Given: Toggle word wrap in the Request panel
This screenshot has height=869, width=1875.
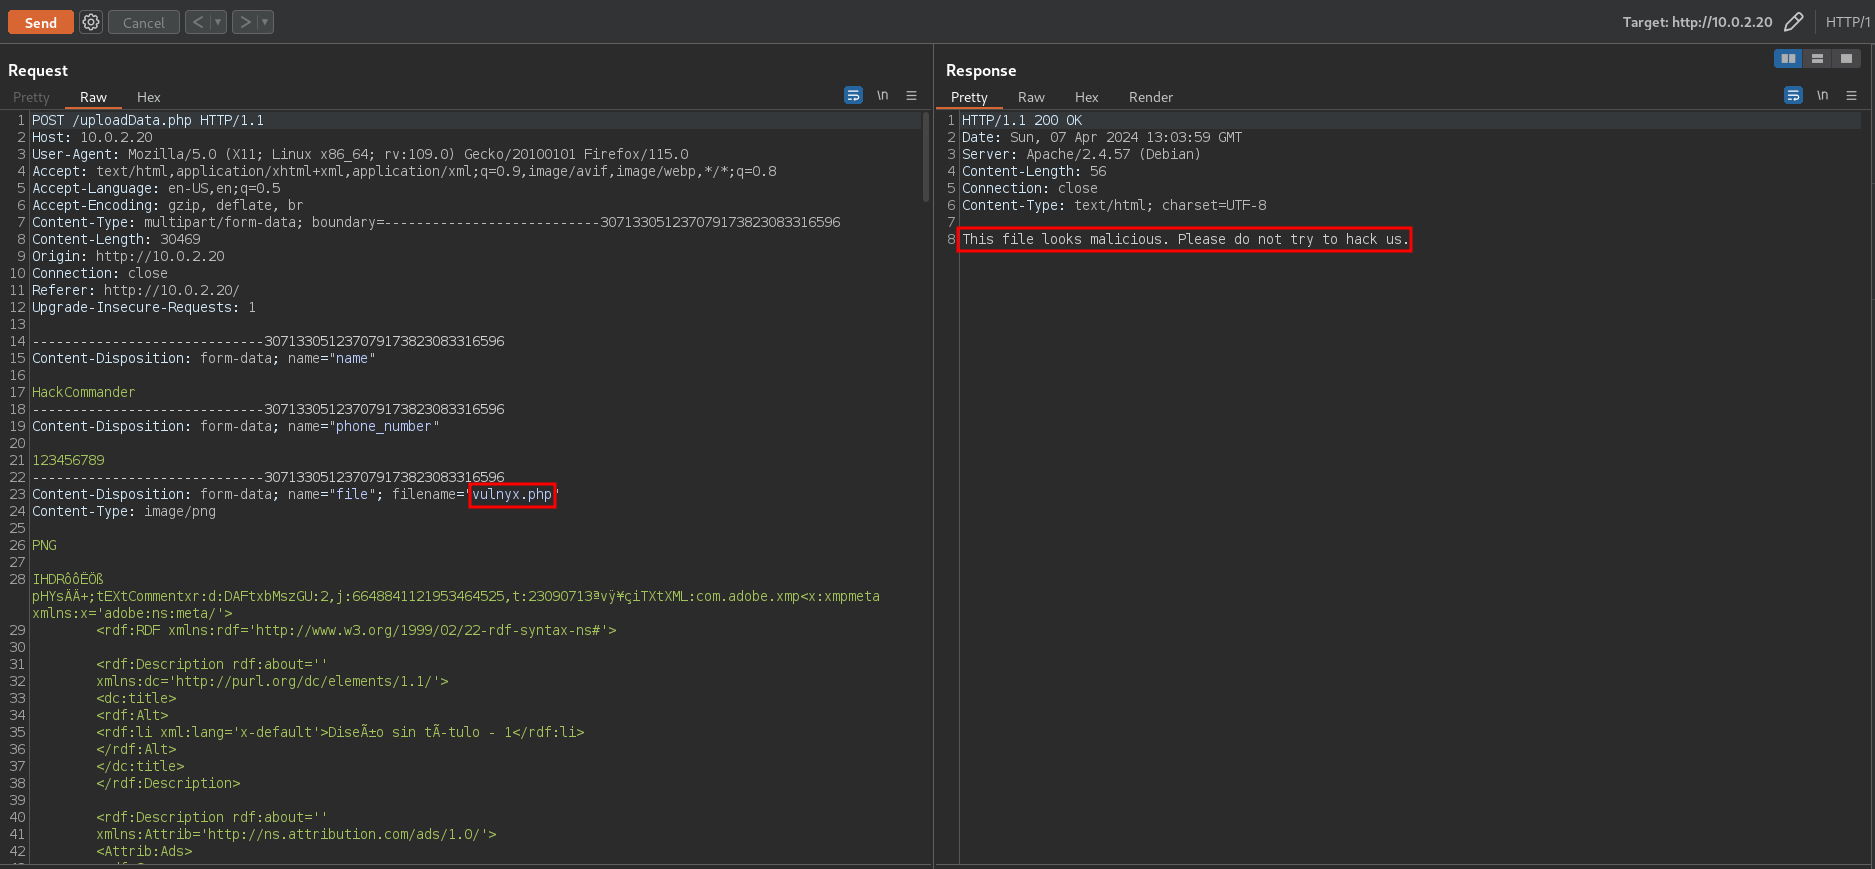Looking at the screenshot, I should (x=853, y=95).
